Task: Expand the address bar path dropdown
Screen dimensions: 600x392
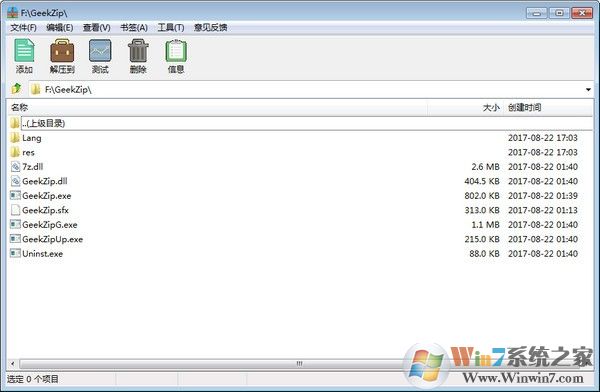Action: [x=588, y=90]
